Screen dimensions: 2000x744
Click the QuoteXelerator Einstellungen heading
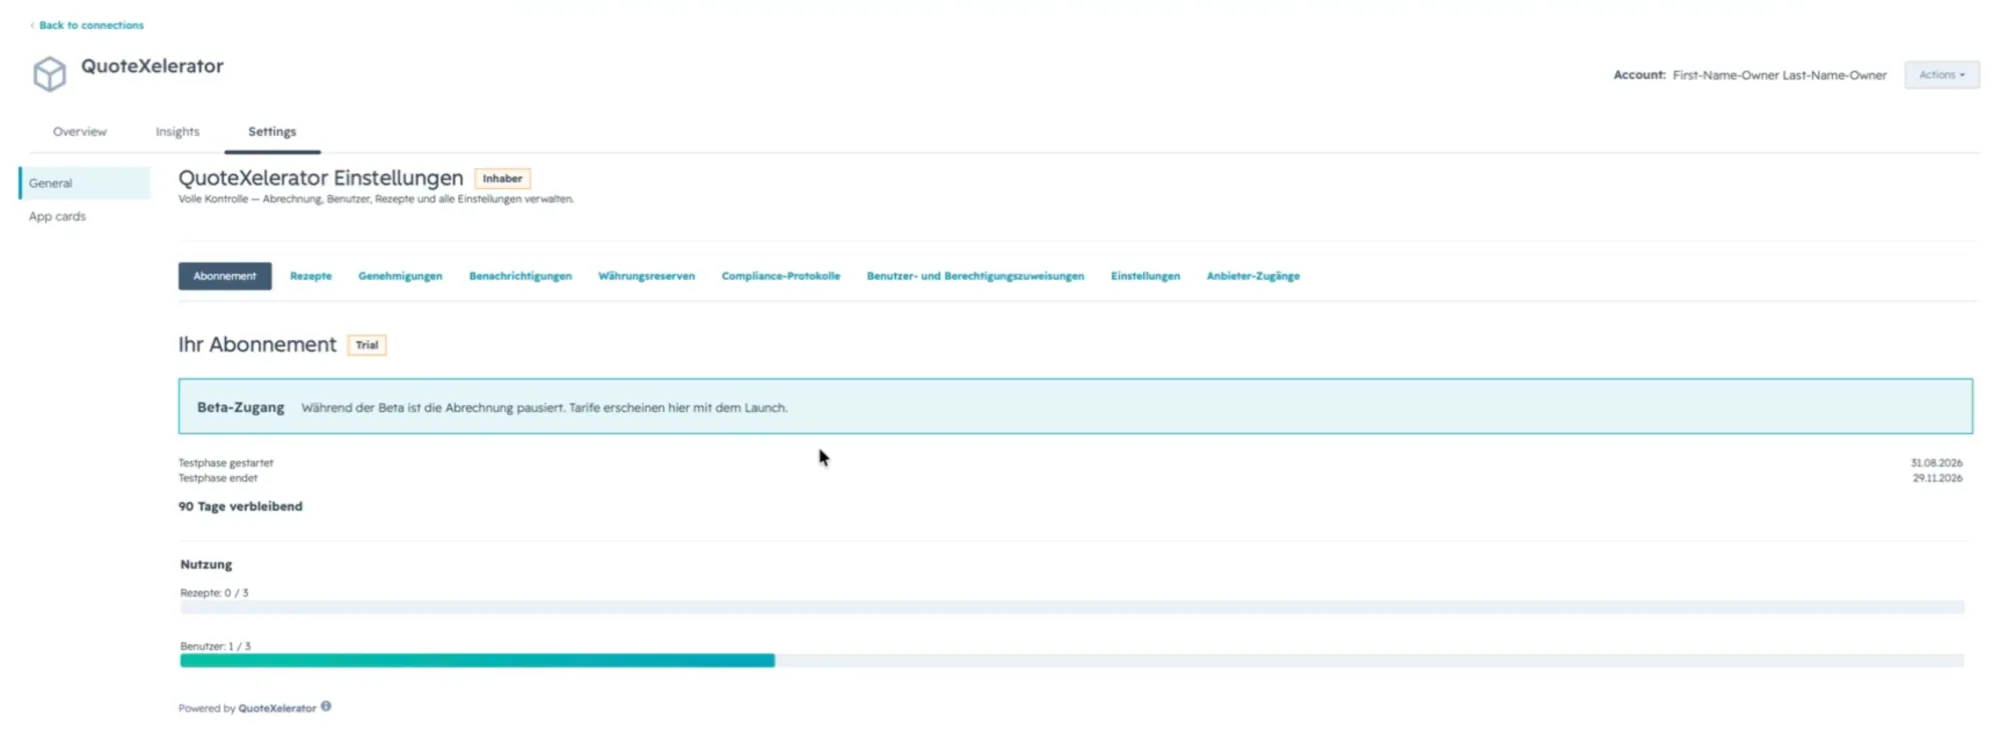[x=321, y=178]
